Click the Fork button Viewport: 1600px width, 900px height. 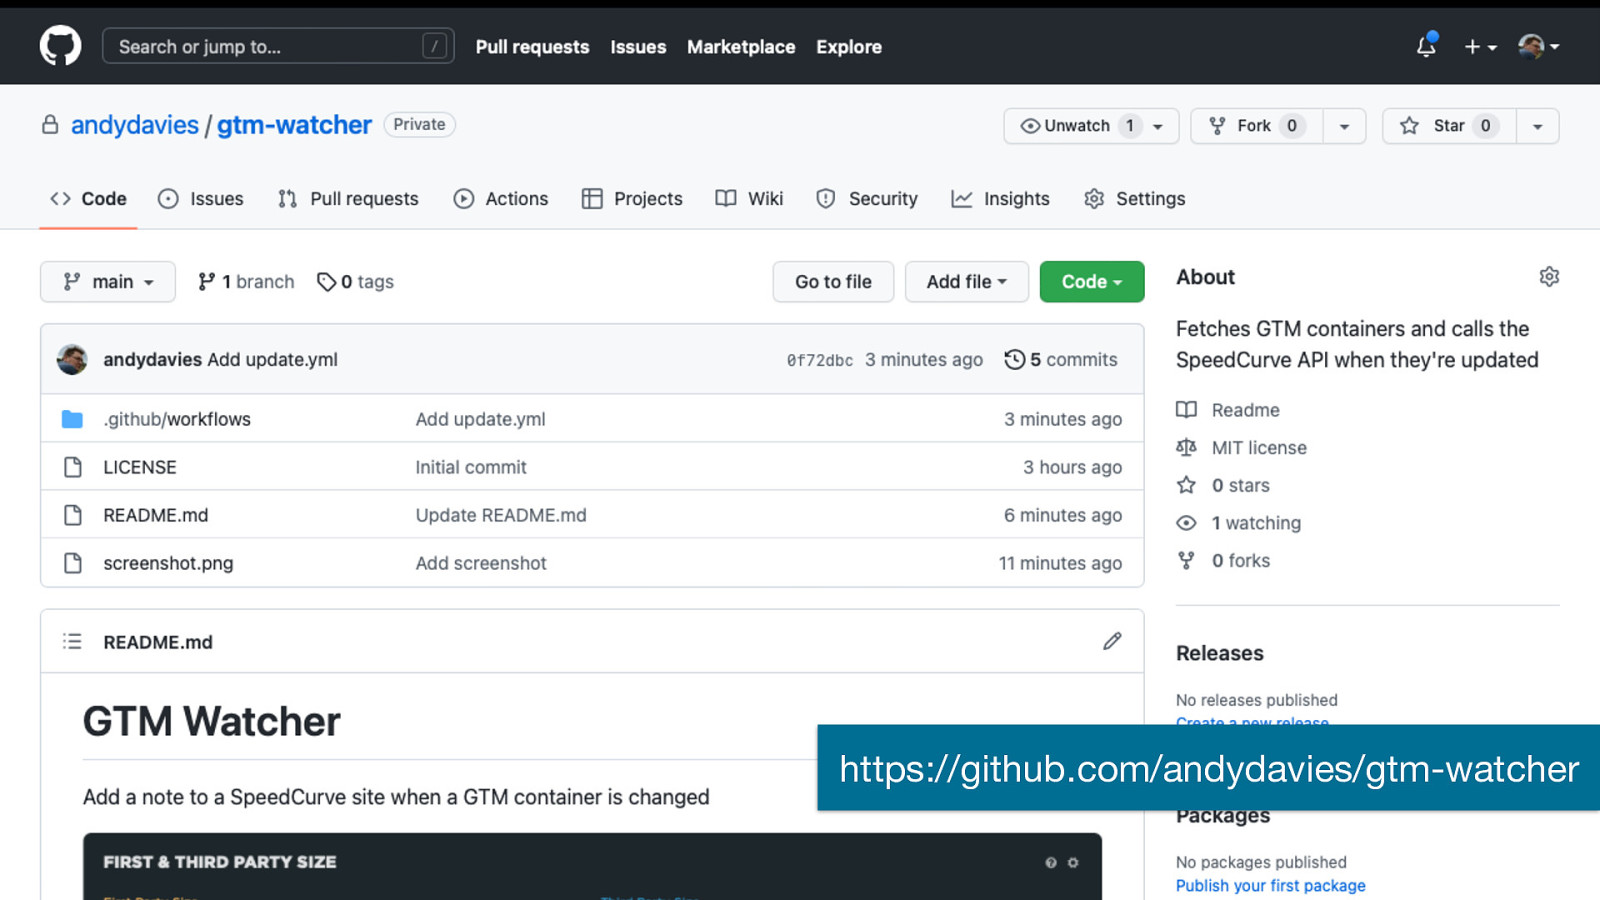point(1256,126)
